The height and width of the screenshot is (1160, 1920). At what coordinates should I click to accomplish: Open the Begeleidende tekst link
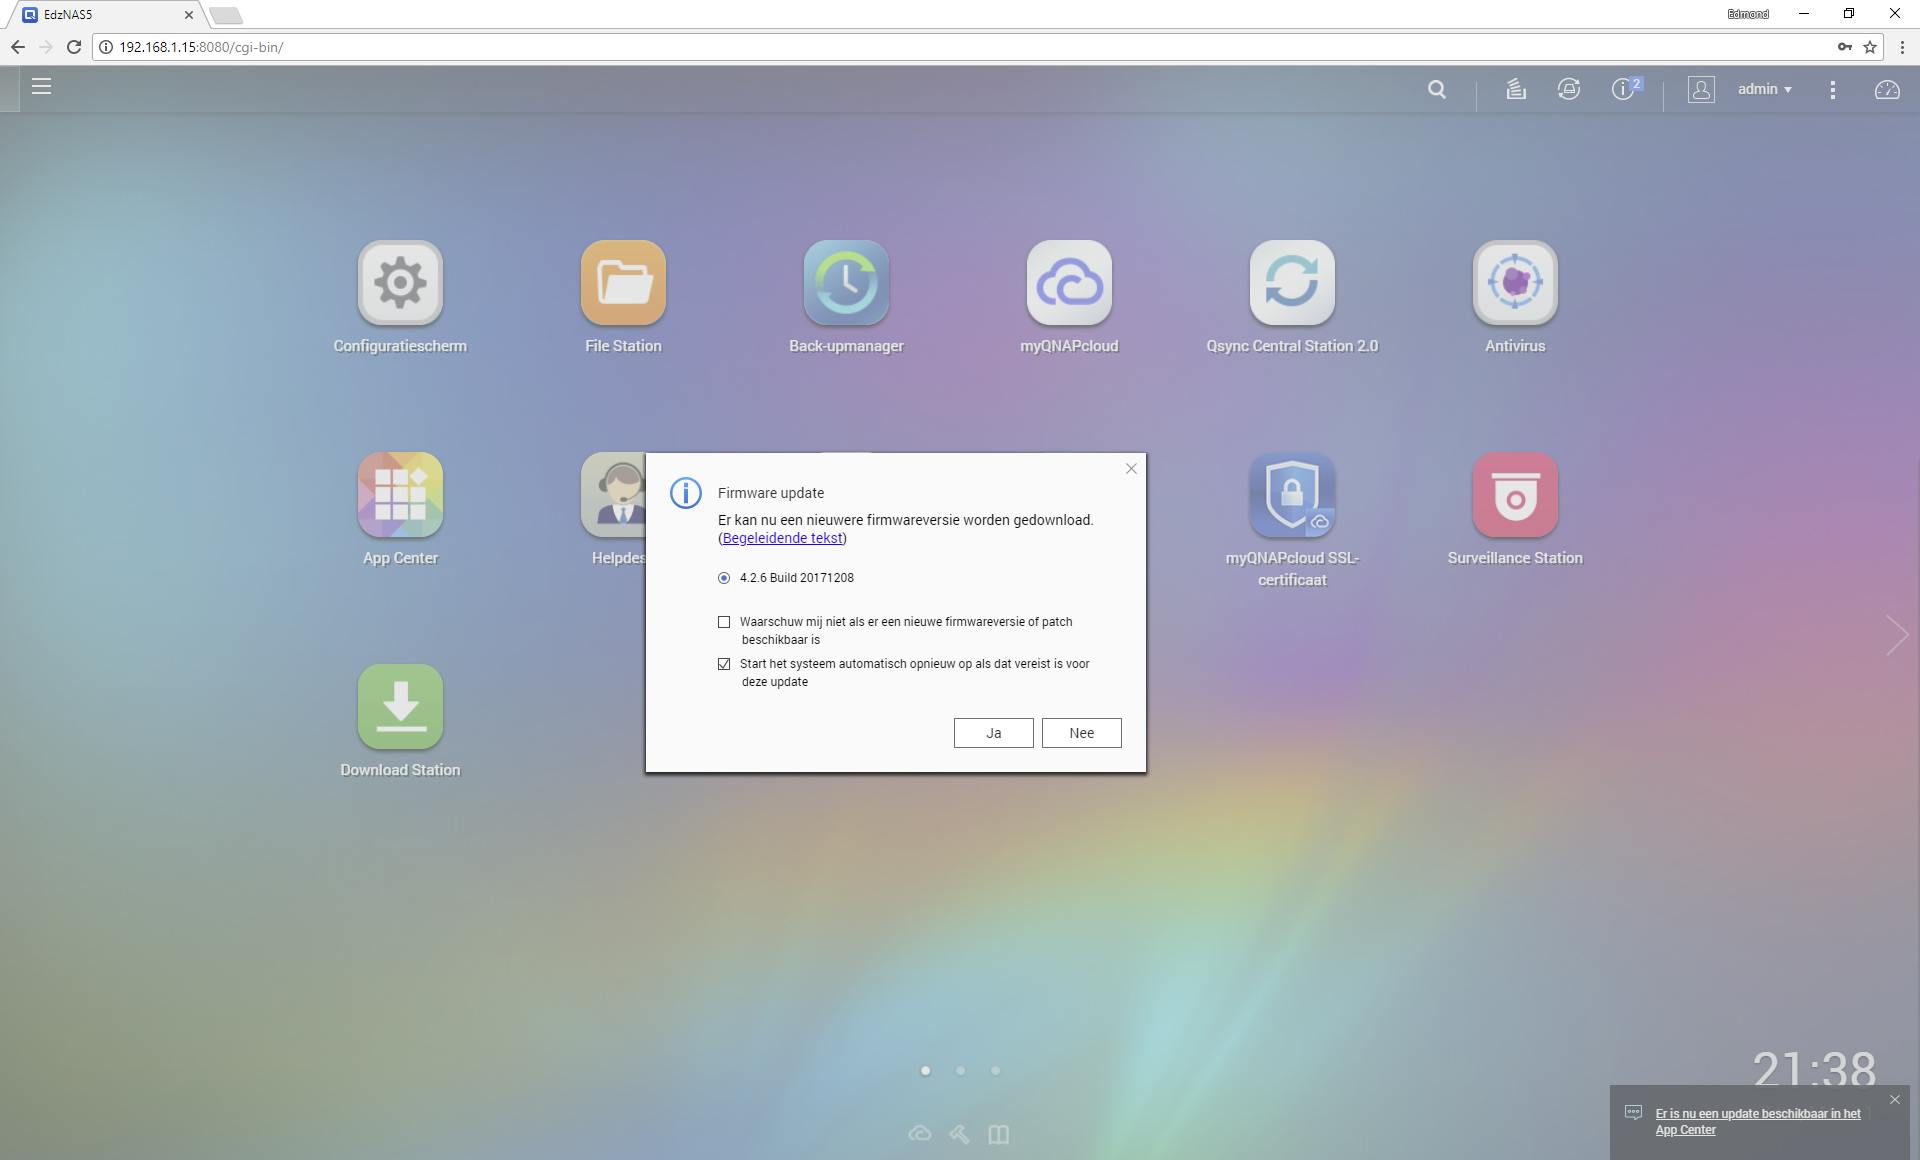click(782, 538)
